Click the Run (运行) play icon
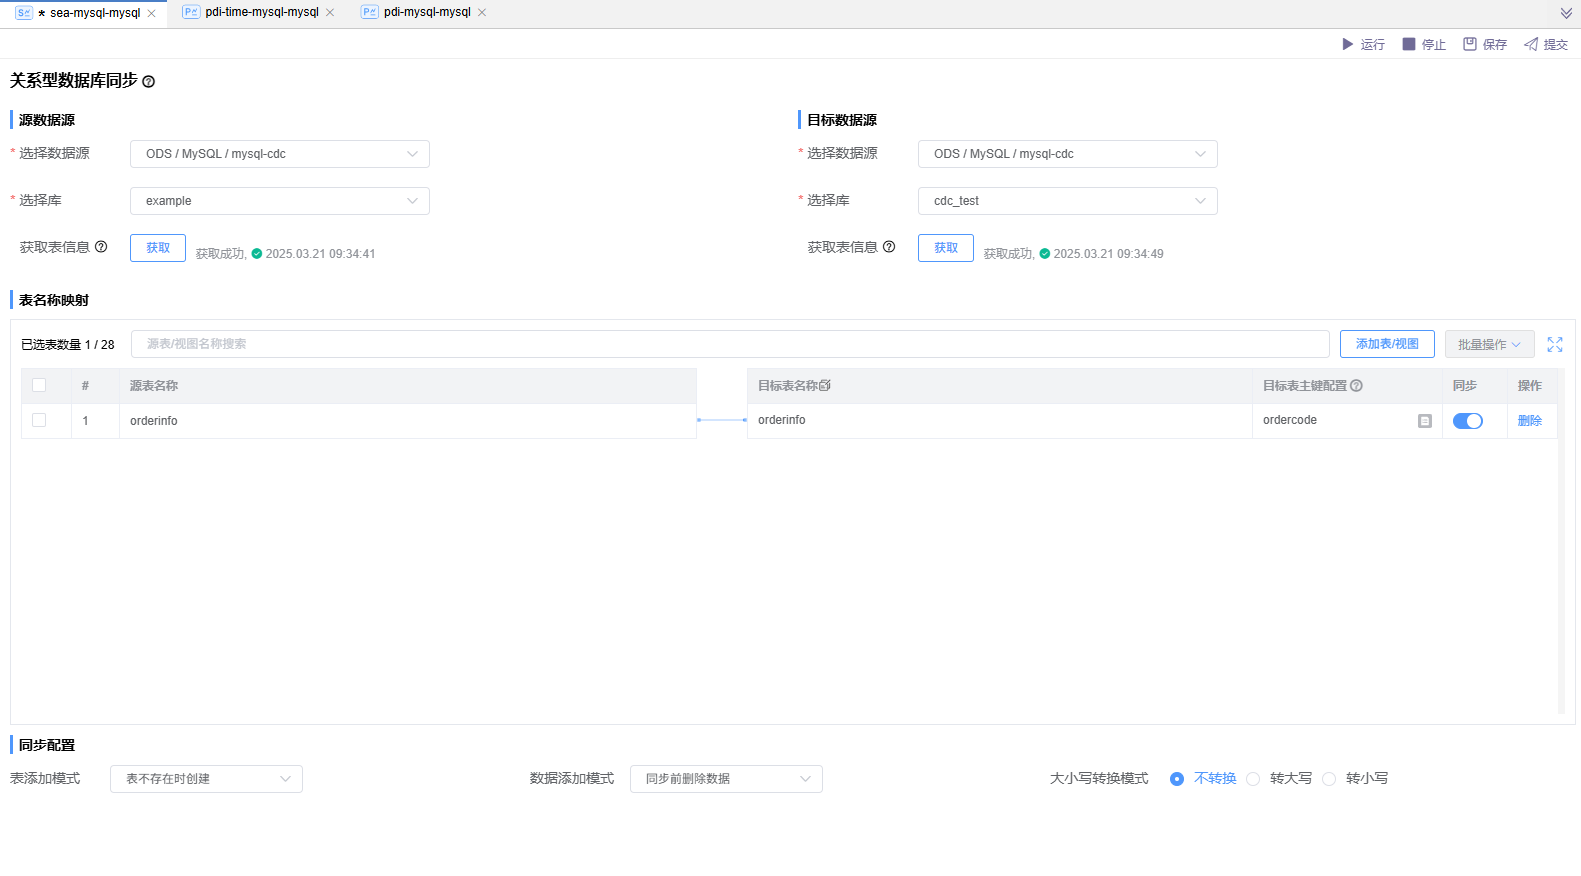Image resolution: width=1581 pixels, height=876 pixels. pyautogui.click(x=1347, y=44)
